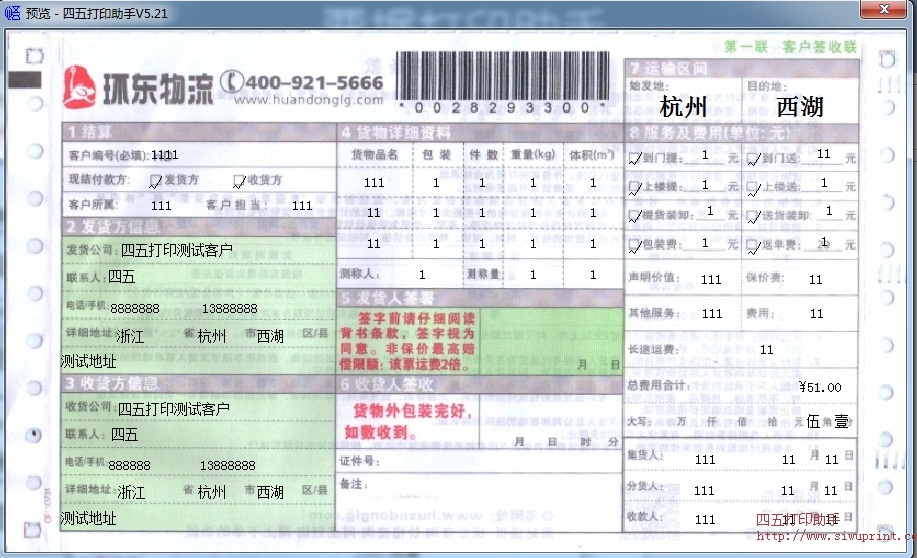Click the 收款人 value 111
Screen dimensions: 917x558
pyautogui.click(x=705, y=519)
